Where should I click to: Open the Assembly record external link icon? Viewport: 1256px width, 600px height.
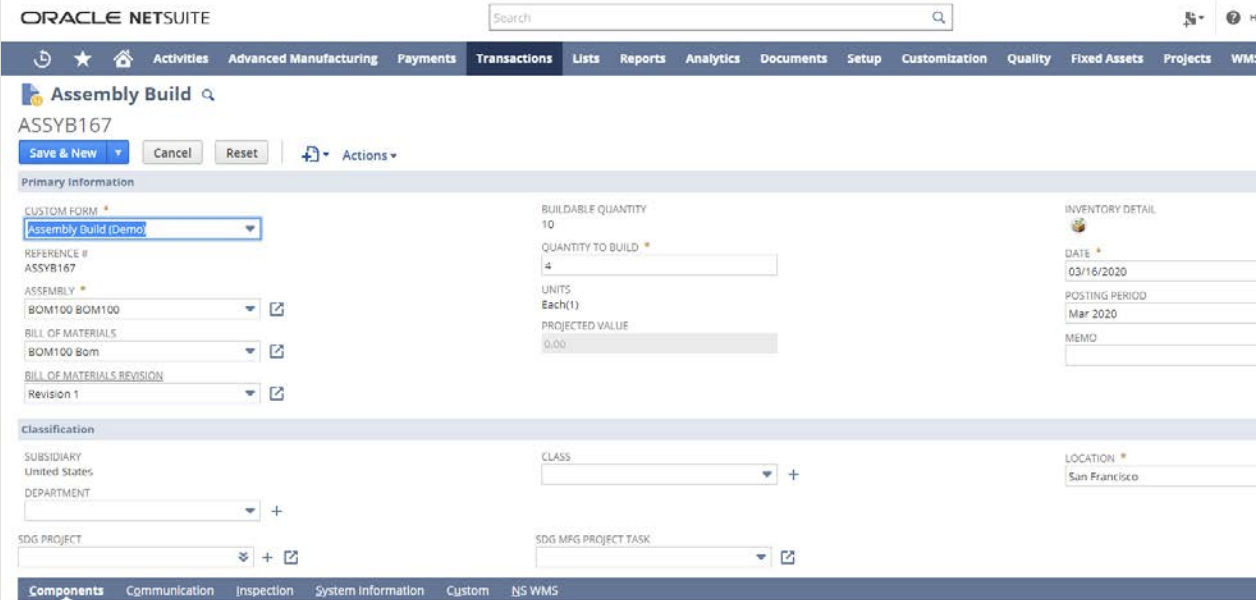pyautogui.click(x=278, y=309)
